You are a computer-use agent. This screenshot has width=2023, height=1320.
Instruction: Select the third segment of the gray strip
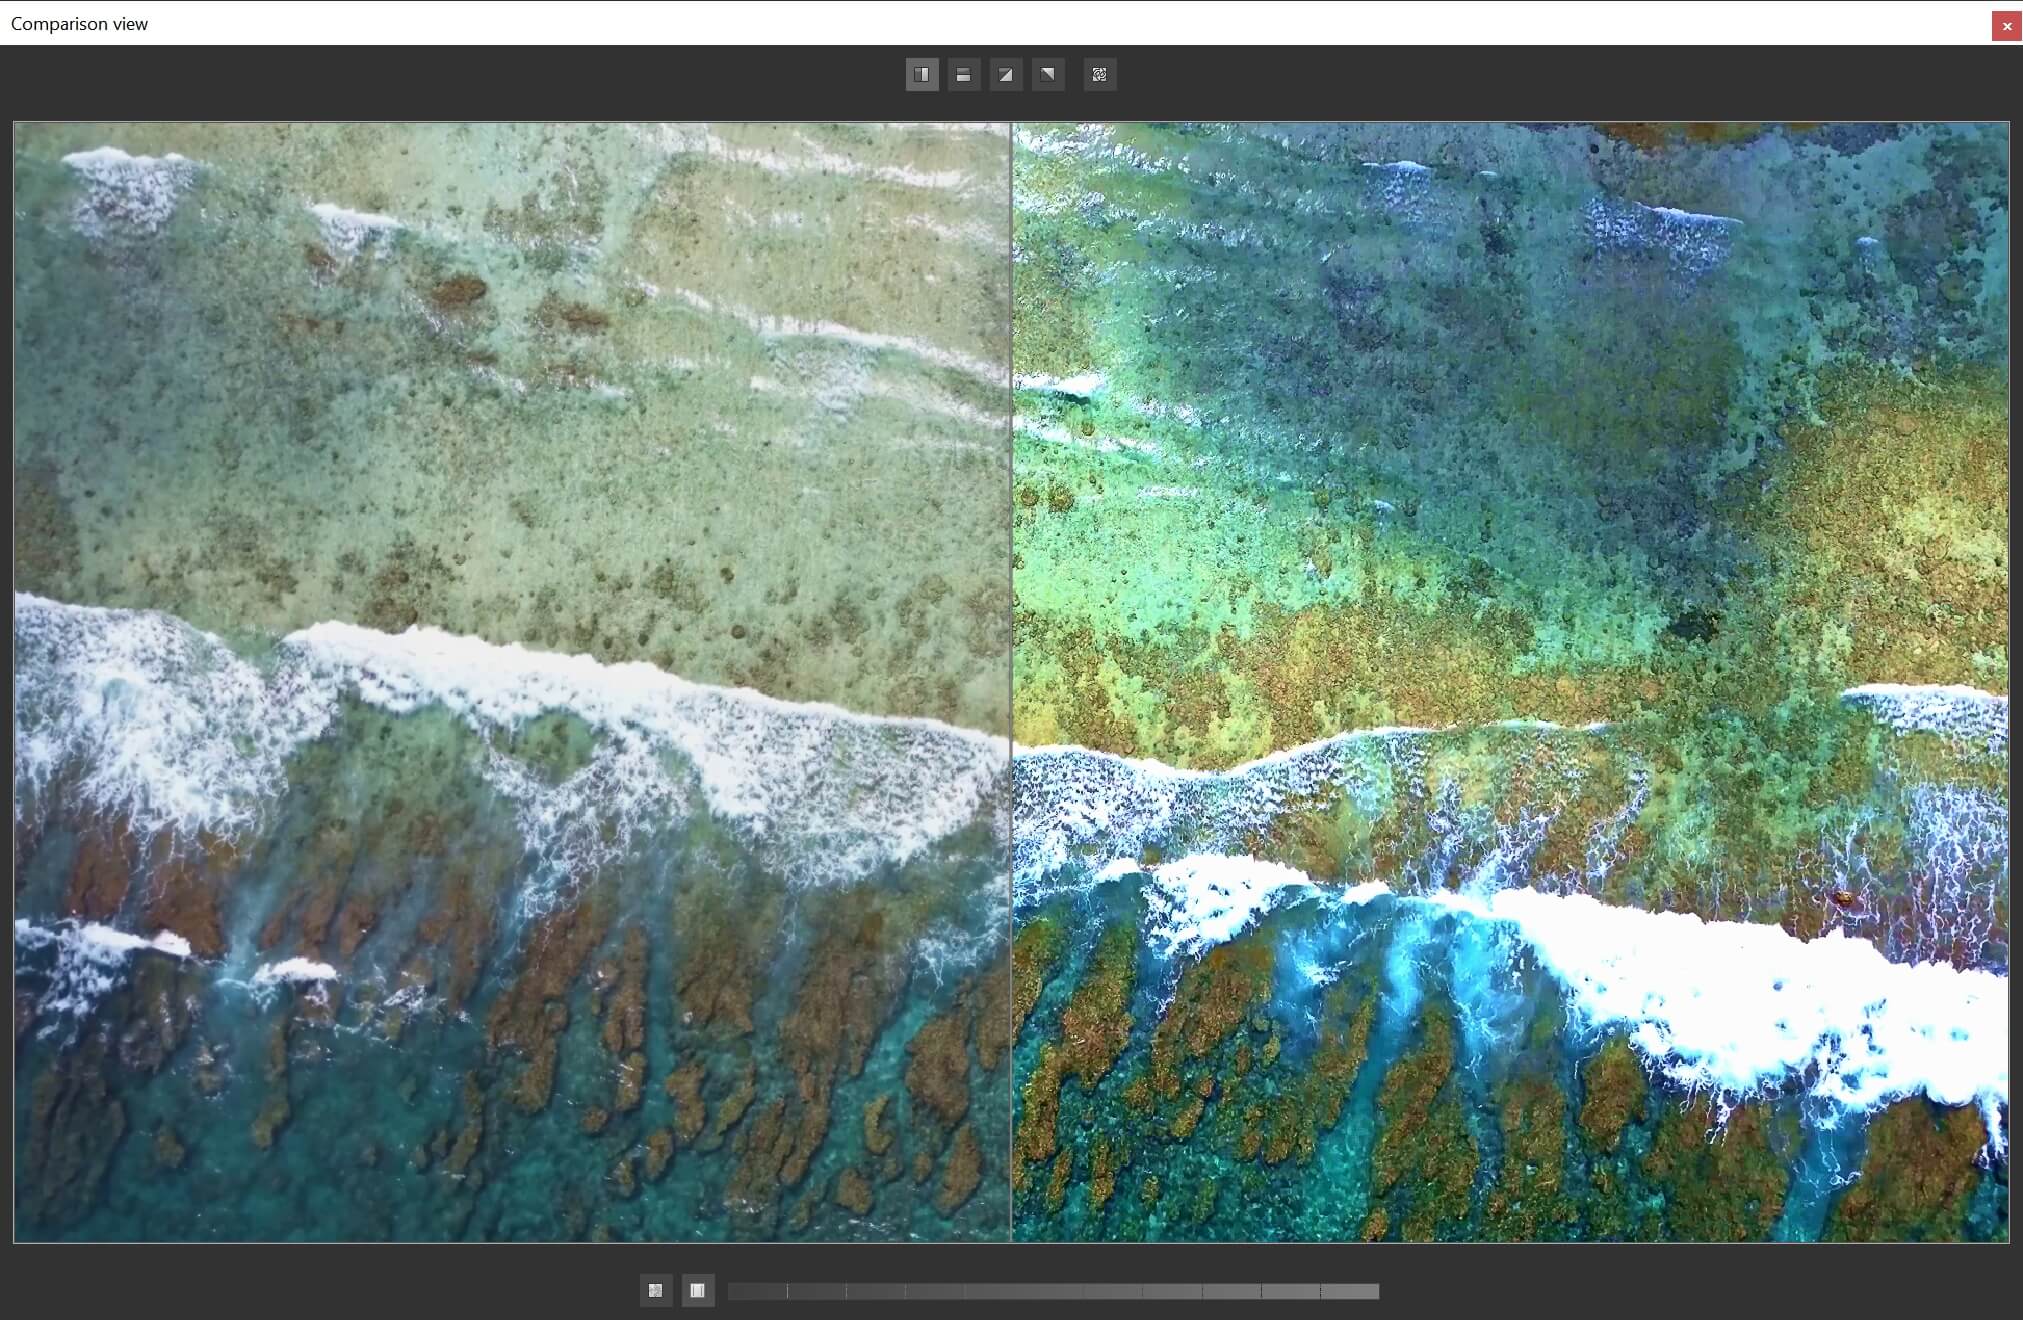coord(875,1292)
